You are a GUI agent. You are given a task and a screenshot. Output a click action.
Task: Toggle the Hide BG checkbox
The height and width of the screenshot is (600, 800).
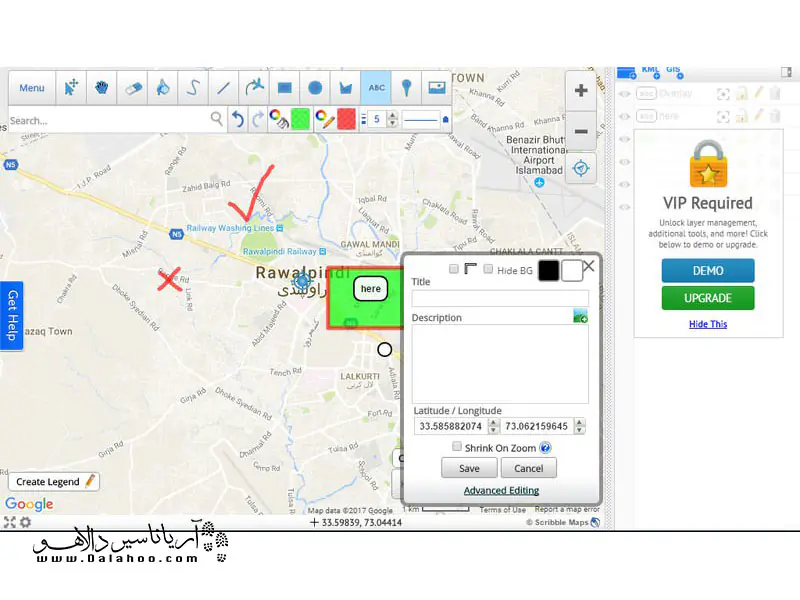[488, 269]
